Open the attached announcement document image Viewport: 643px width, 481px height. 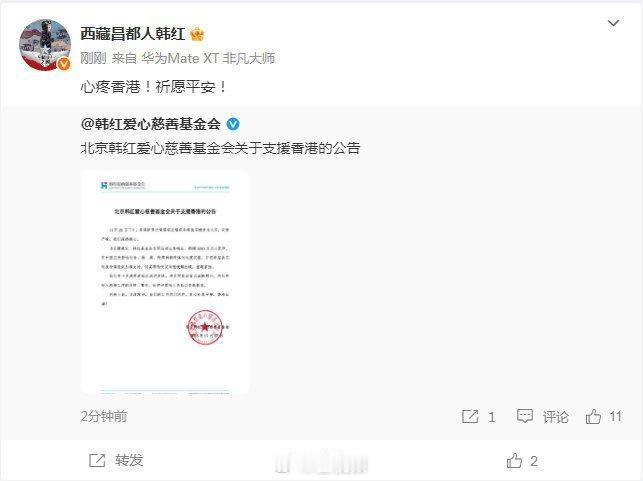click(x=165, y=282)
